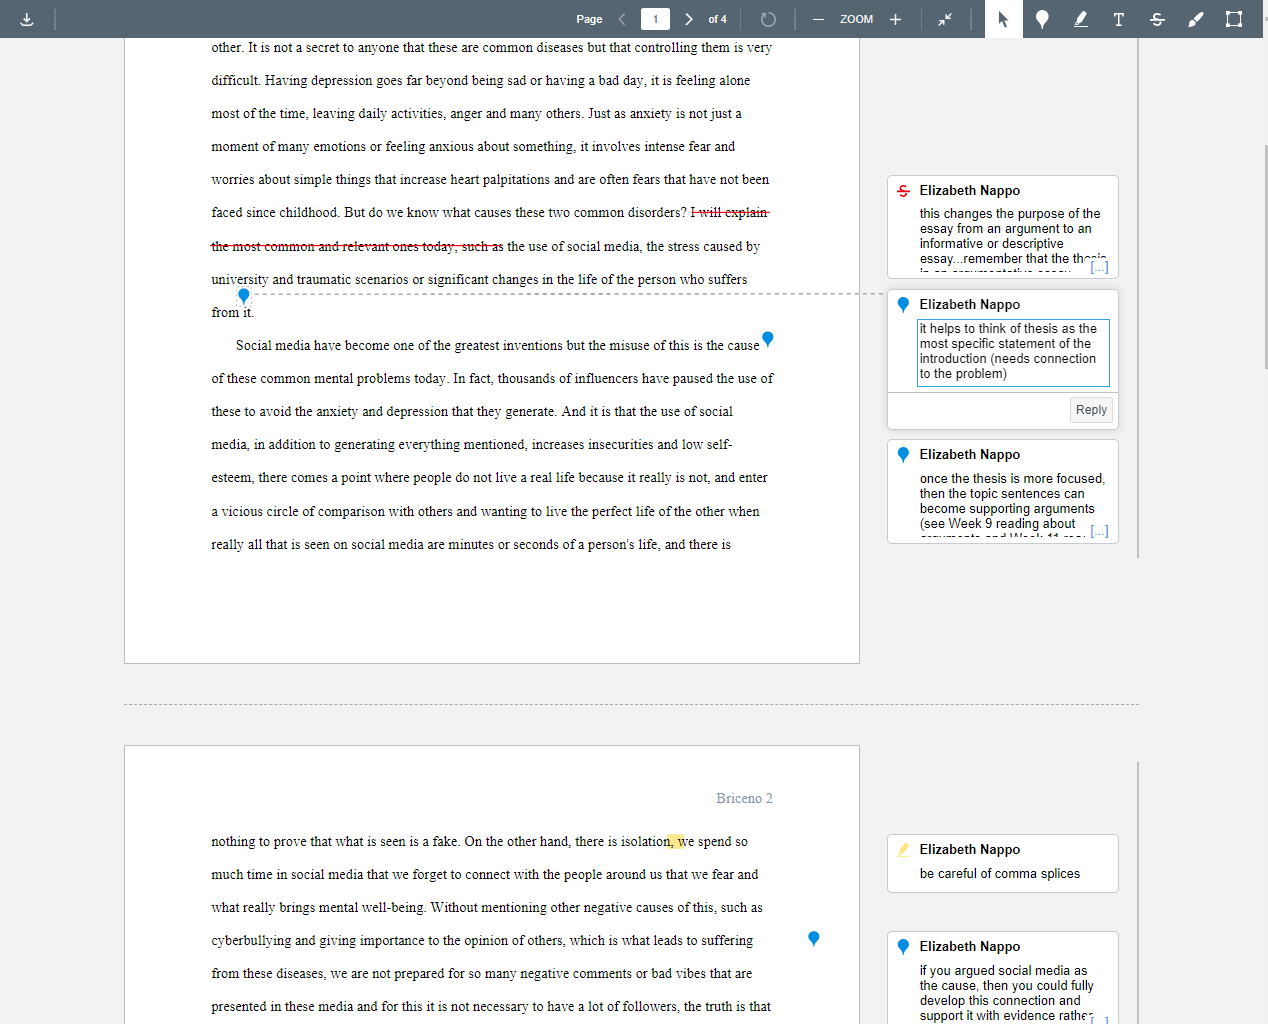The width and height of the screenshot is (1268, 1024).
Task: Open the strikeout comment by Elizabeth Nappo
Action: [x=1002, y=227]
